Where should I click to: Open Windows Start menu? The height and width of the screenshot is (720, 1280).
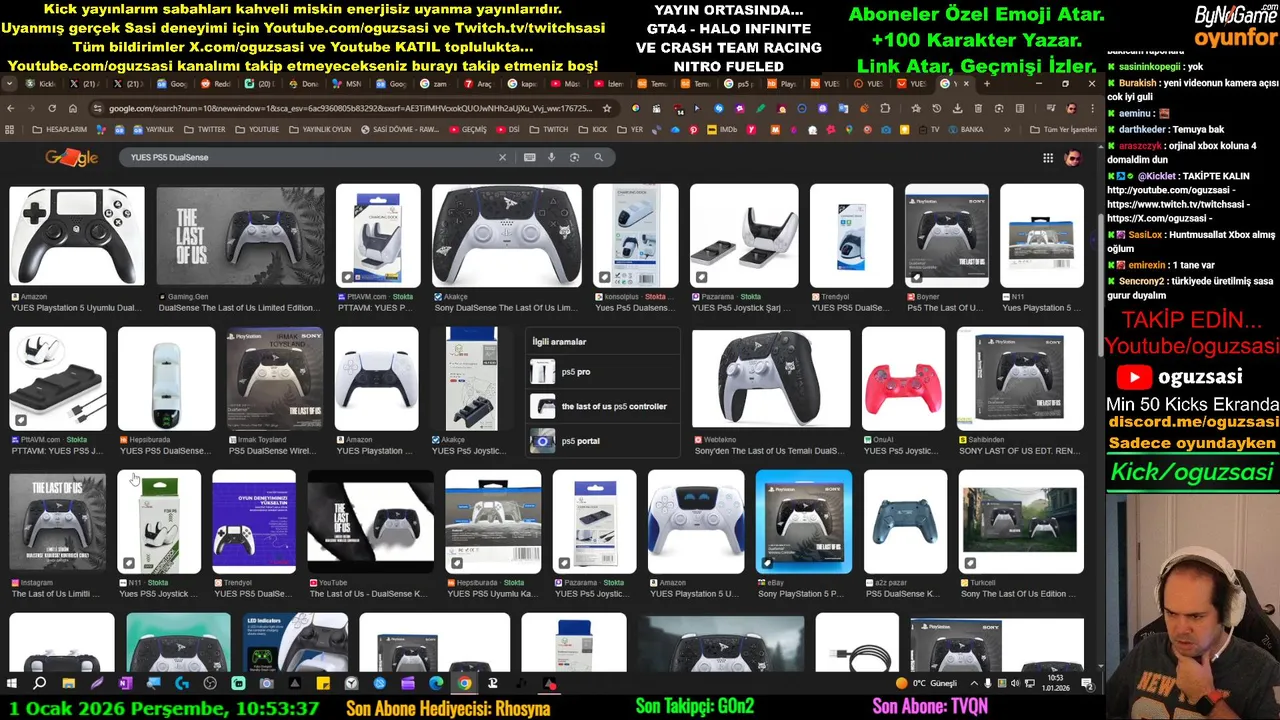(x=11, y=684)
